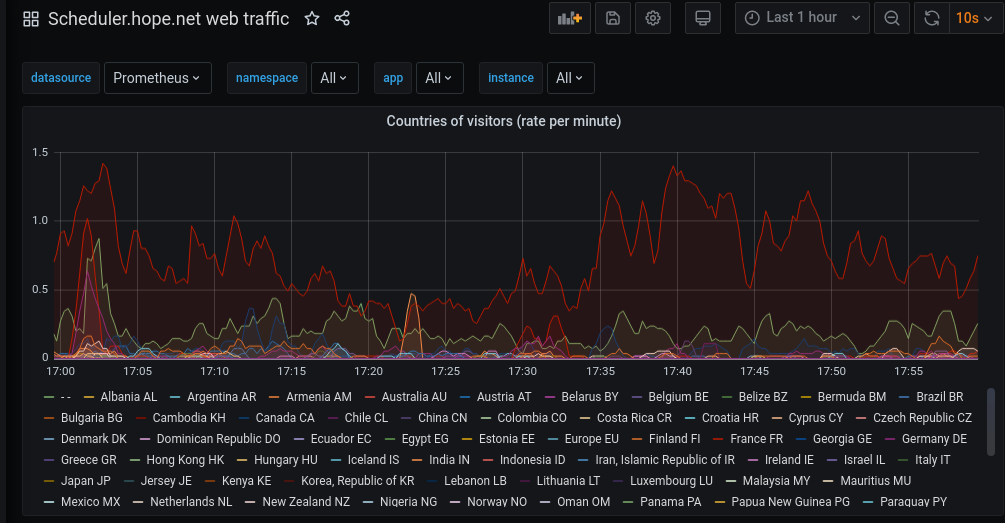
Task: Click Cambodia KH color swatch in legend
Action: point(140,419)
